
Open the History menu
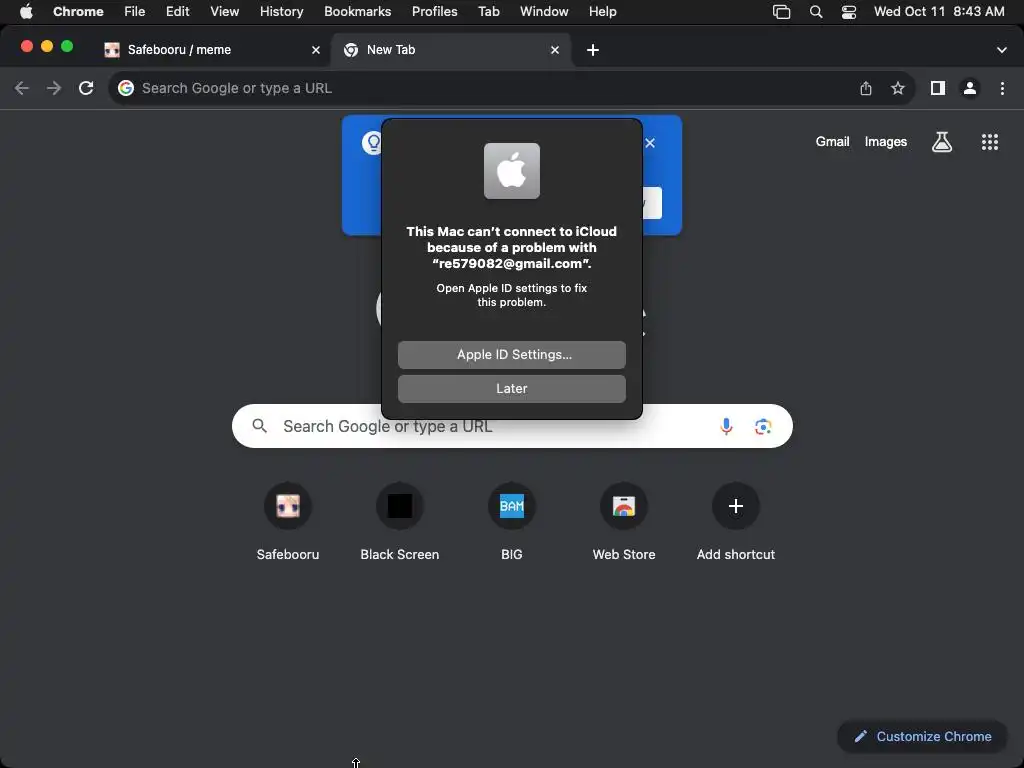[281, 11]
